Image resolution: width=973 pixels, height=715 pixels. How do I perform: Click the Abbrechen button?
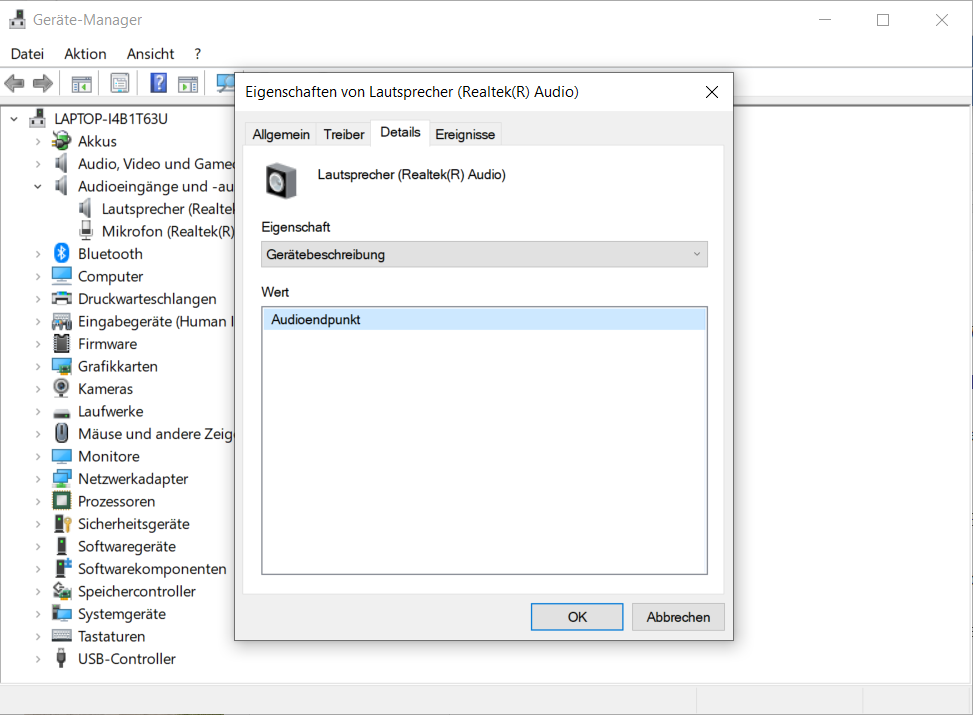tap(678, 617)
